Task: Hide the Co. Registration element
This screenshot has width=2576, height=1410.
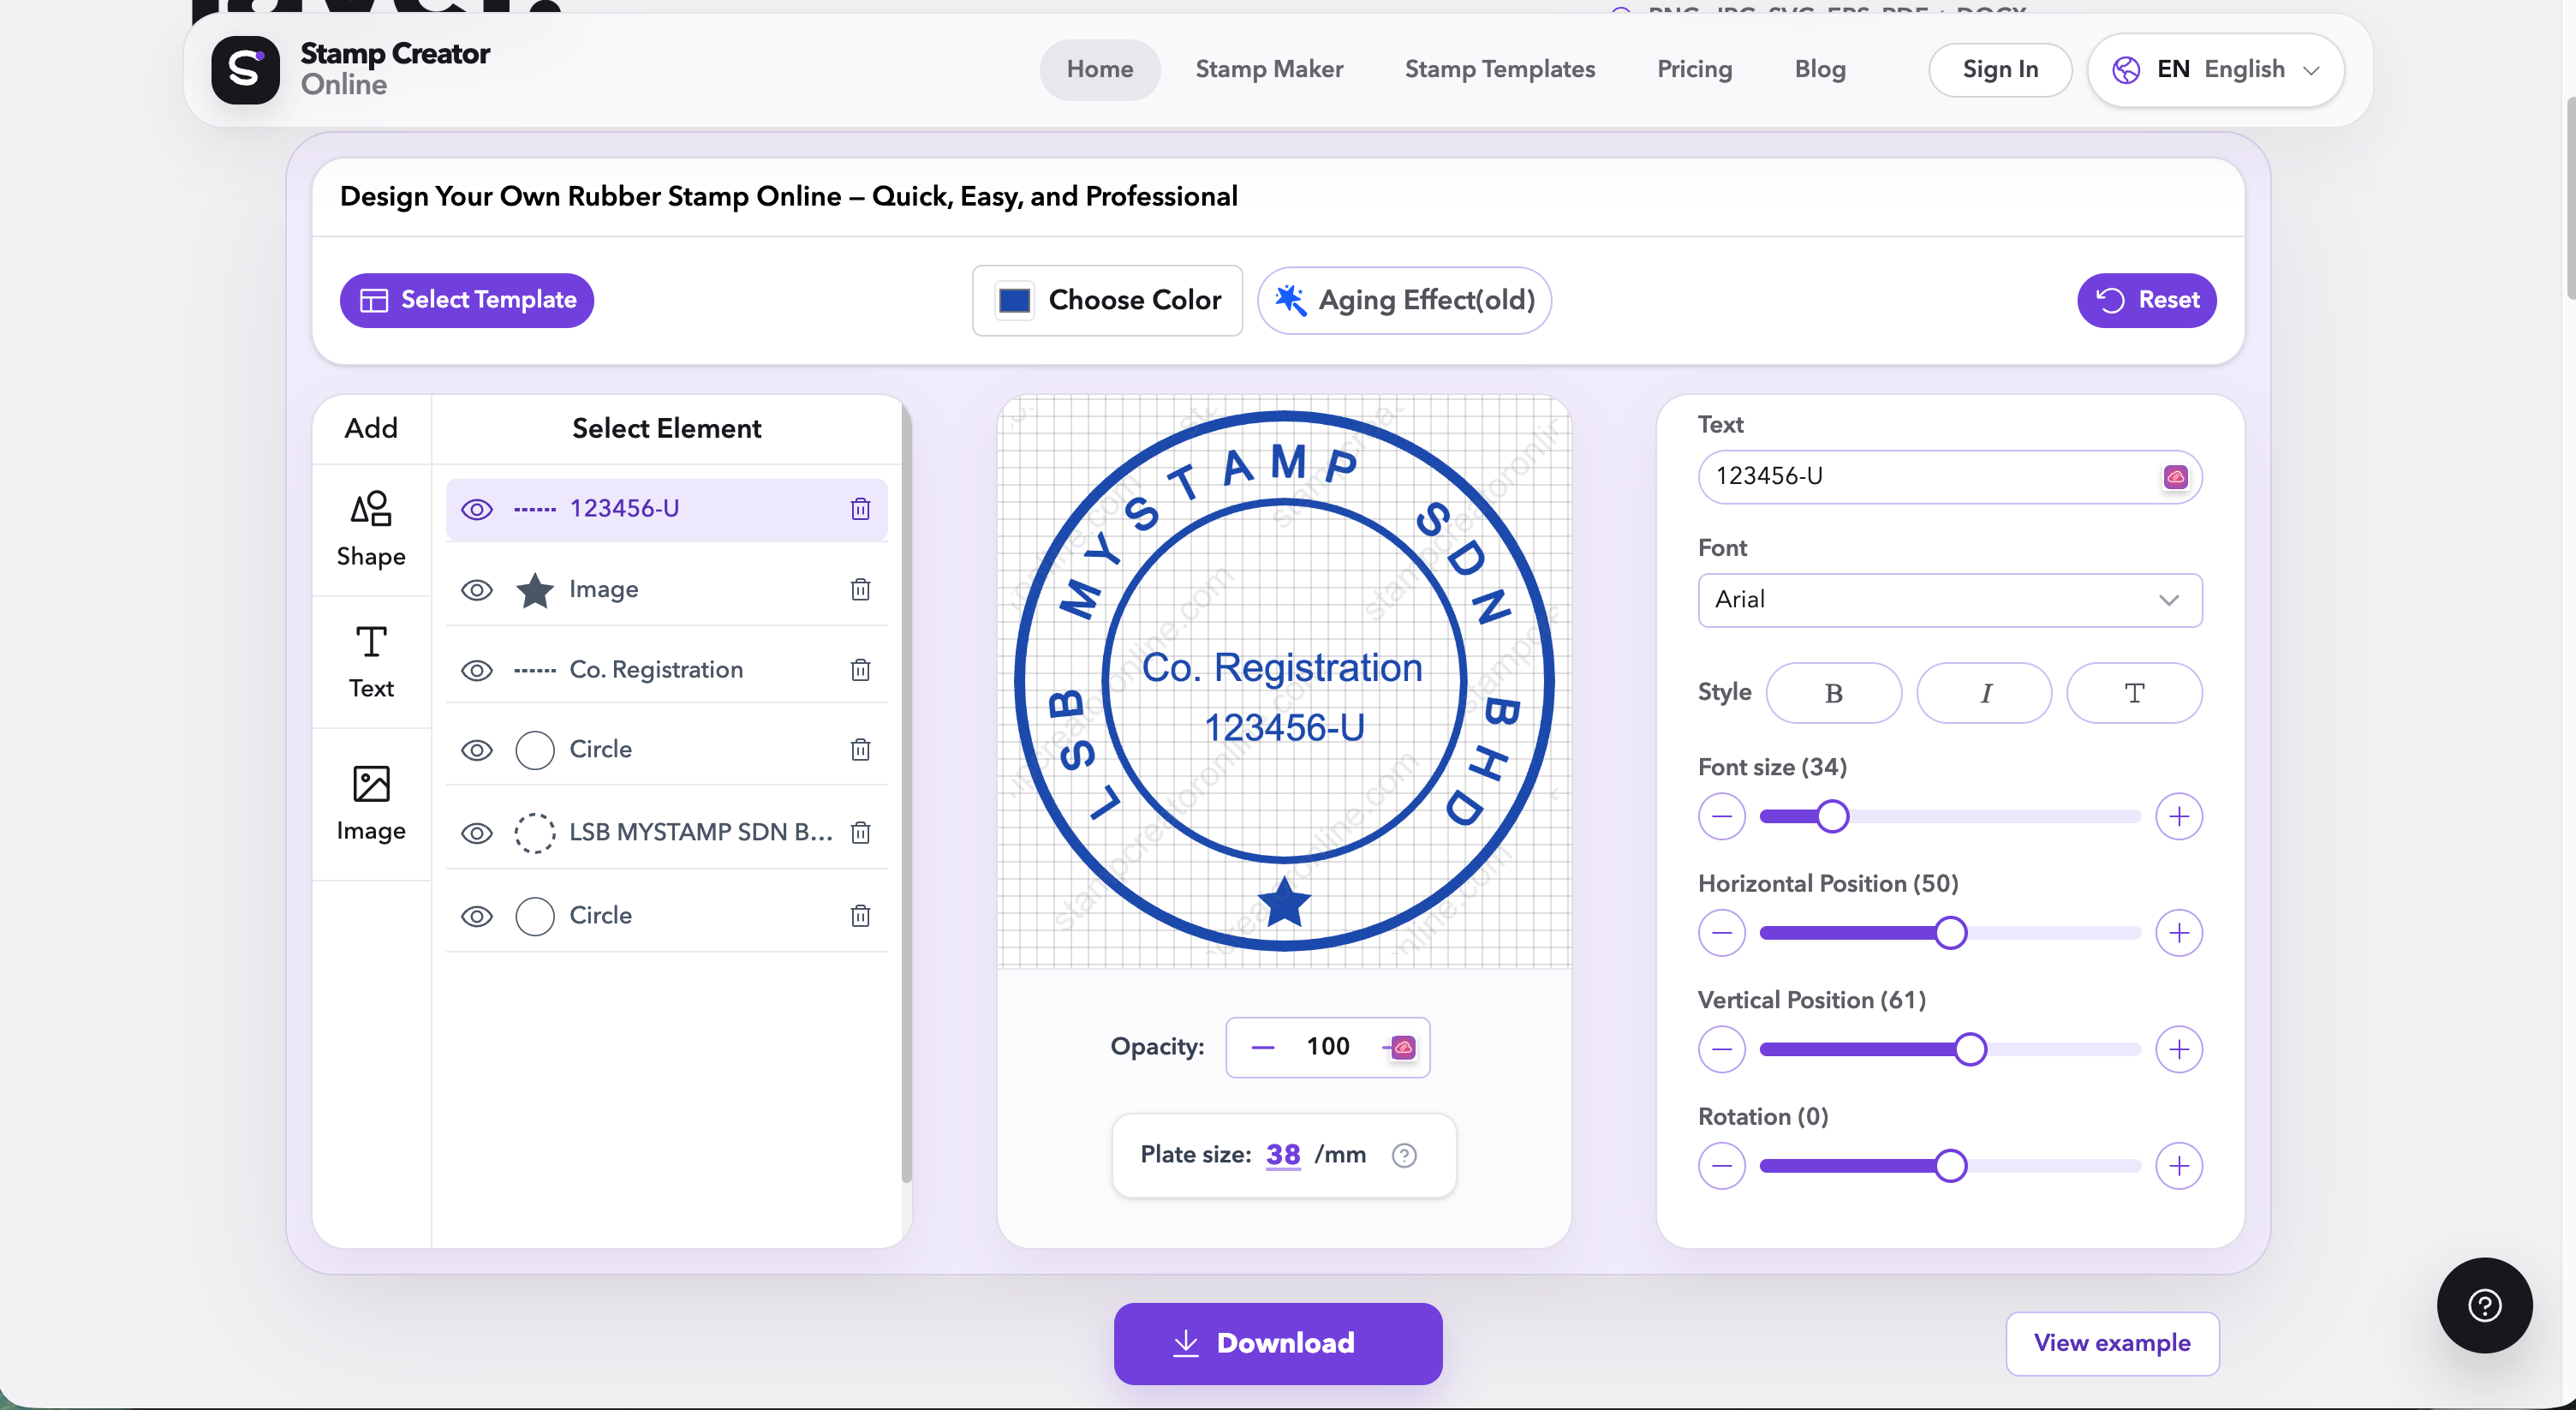Action: pos(477,670)
